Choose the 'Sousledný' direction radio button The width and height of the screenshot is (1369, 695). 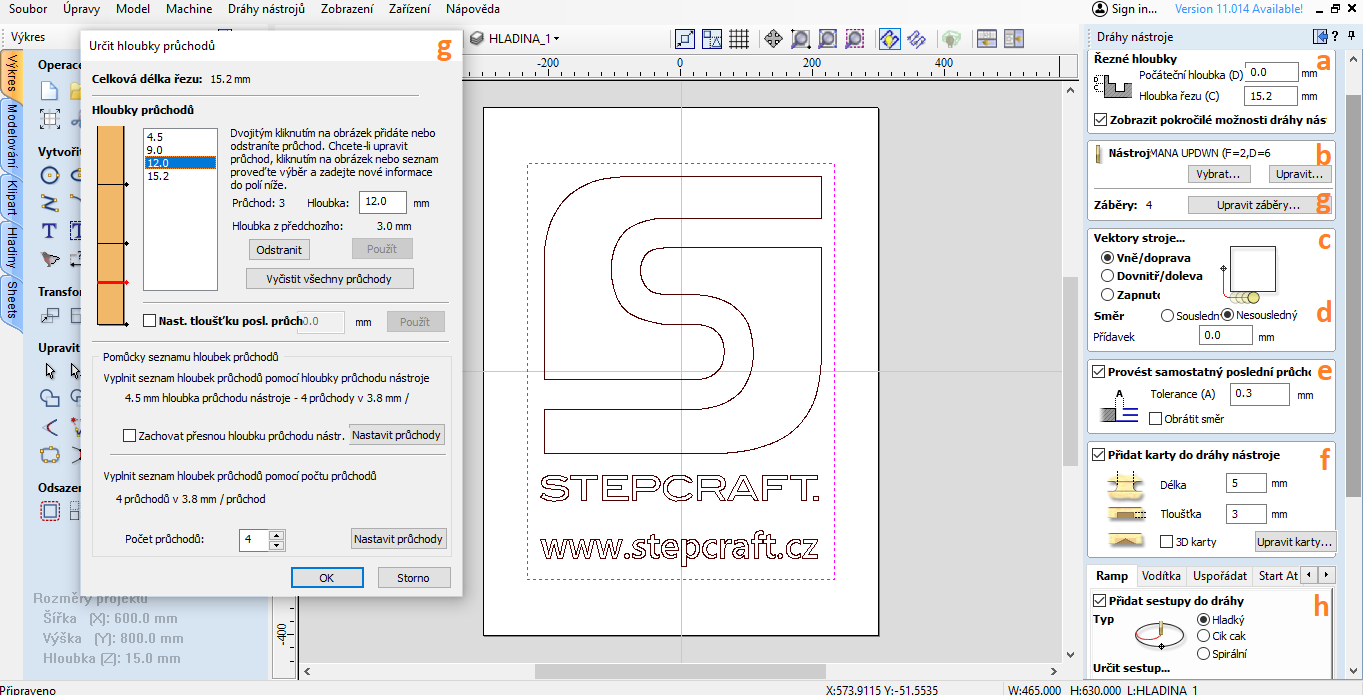tap(1167, 315)
